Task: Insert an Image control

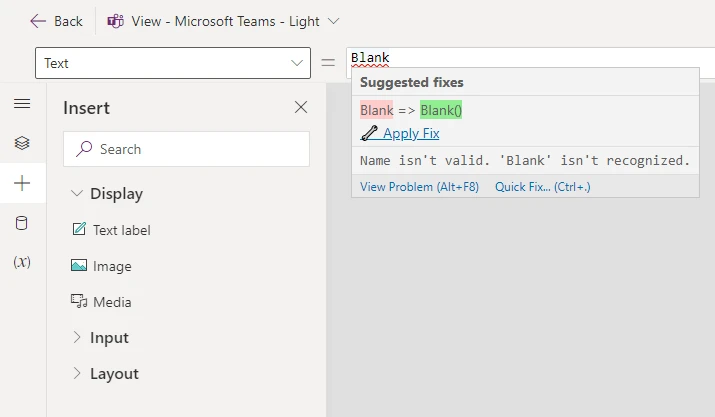Action: [x=111, y=266]
